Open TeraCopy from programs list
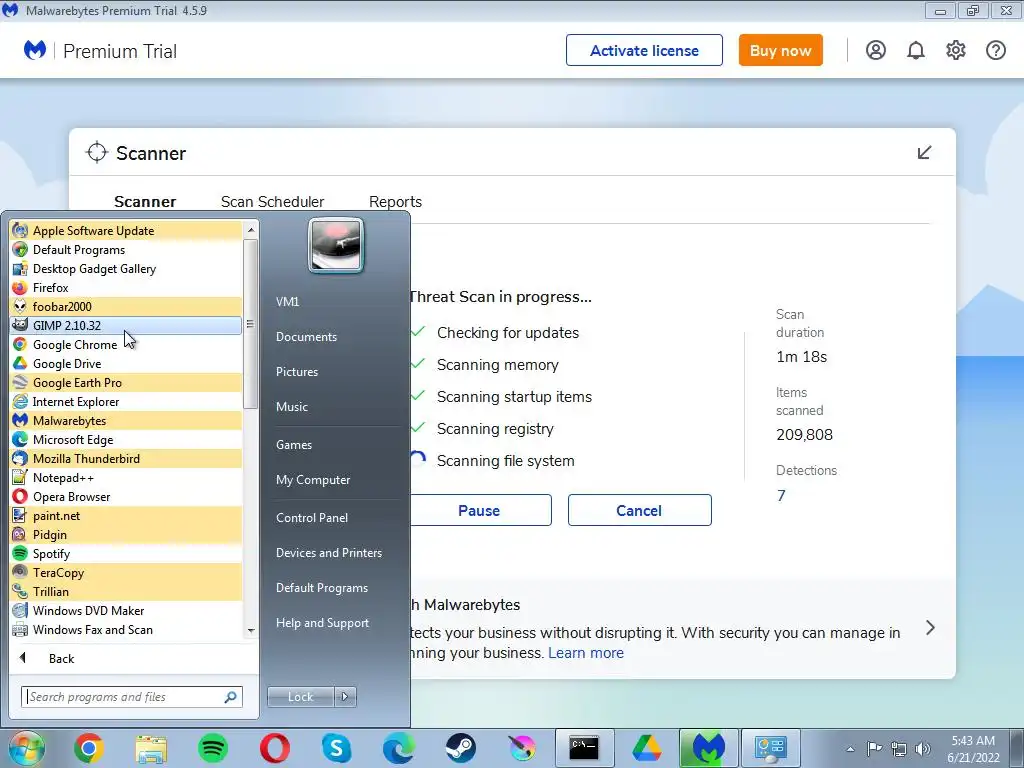 click(126, 573)
